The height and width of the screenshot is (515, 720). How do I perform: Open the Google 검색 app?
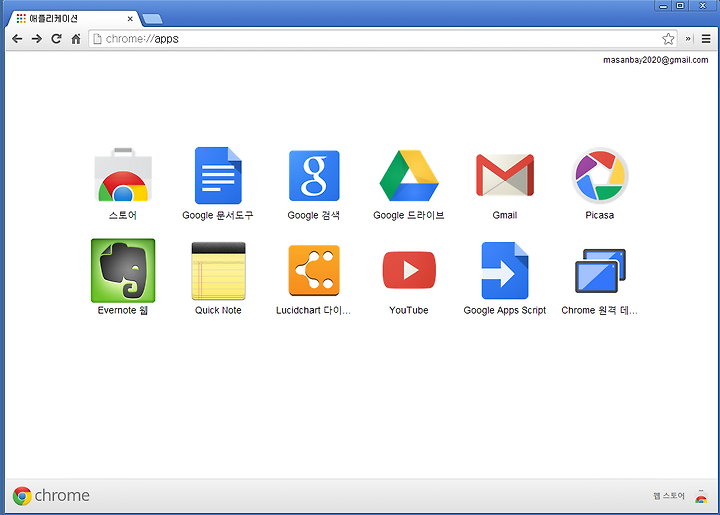click(x=314, y=176)
